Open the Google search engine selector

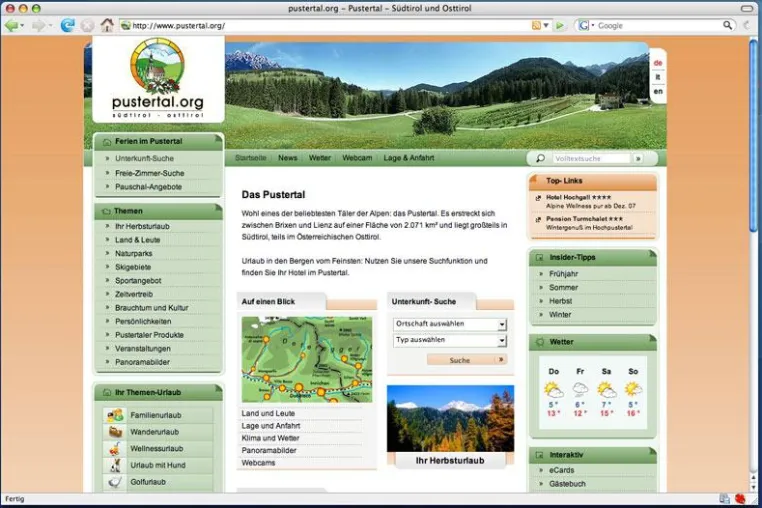586,25
